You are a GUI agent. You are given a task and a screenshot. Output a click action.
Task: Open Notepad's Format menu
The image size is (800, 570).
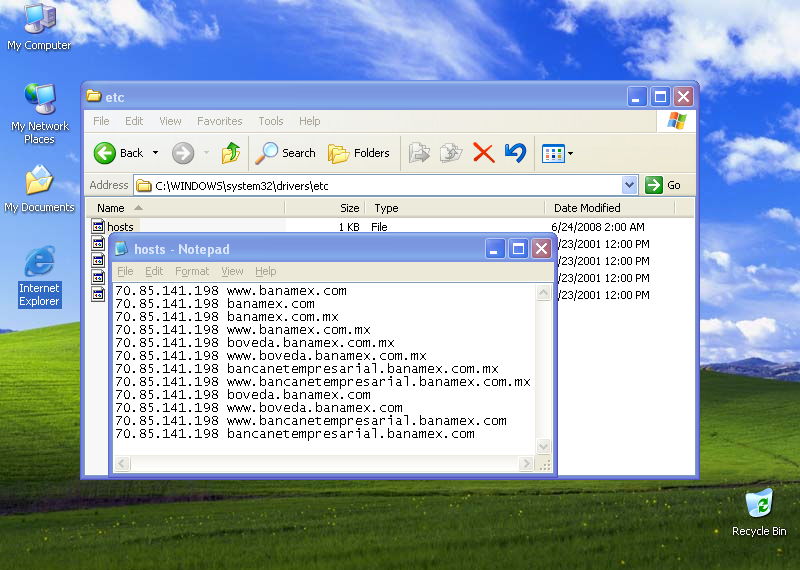[x=192, y=271]
